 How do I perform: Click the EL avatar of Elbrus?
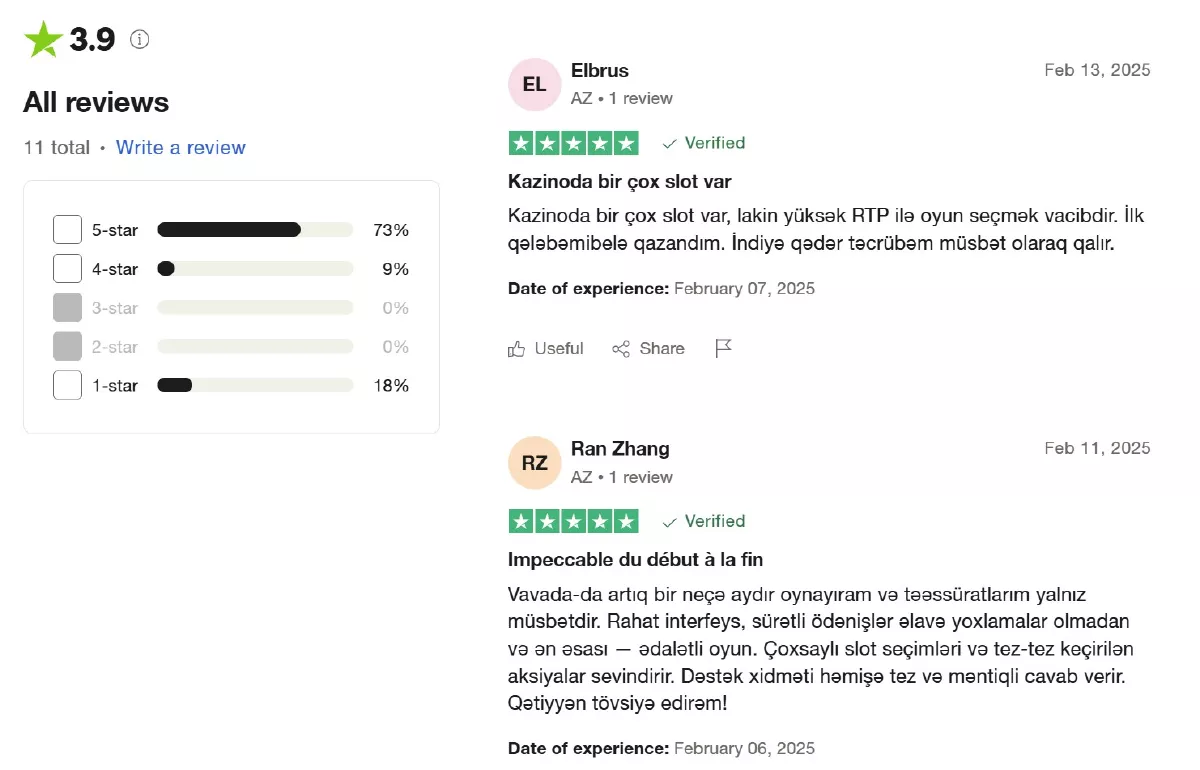pos(534,84)
